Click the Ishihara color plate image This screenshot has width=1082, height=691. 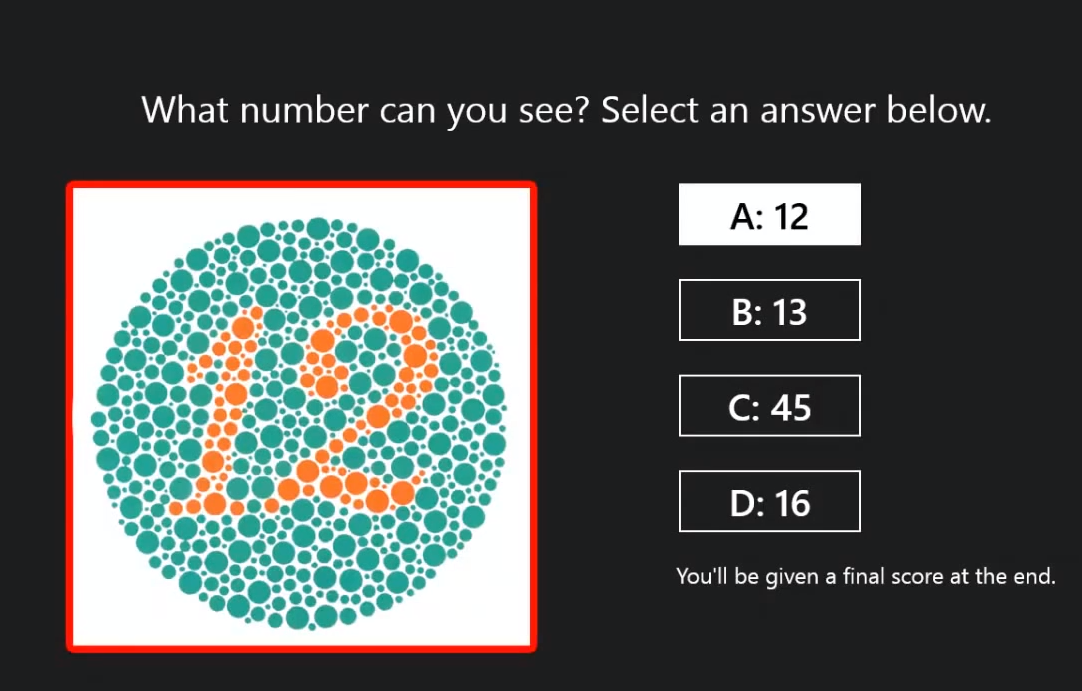point(302,417)
